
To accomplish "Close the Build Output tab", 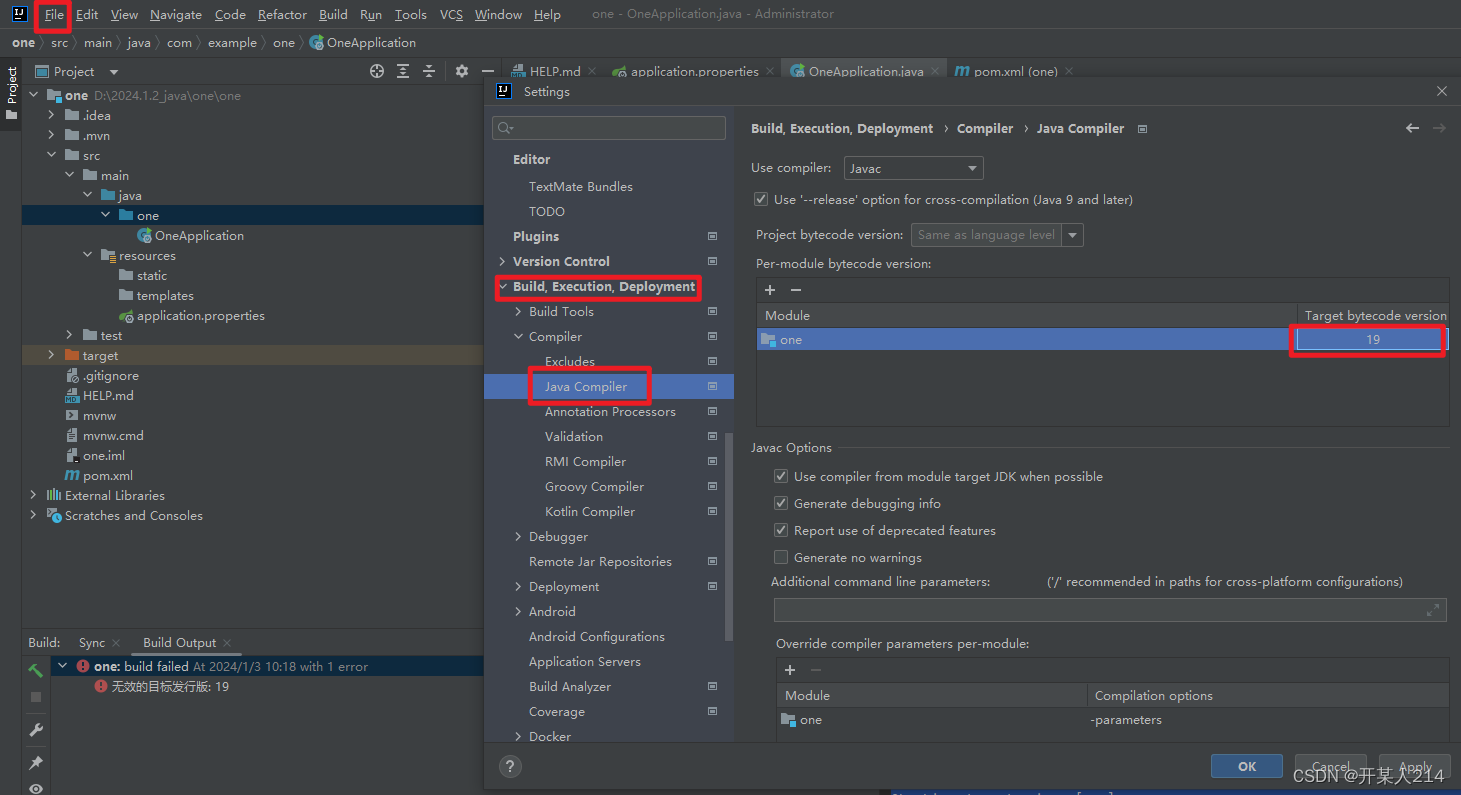I will pos(227,643).
